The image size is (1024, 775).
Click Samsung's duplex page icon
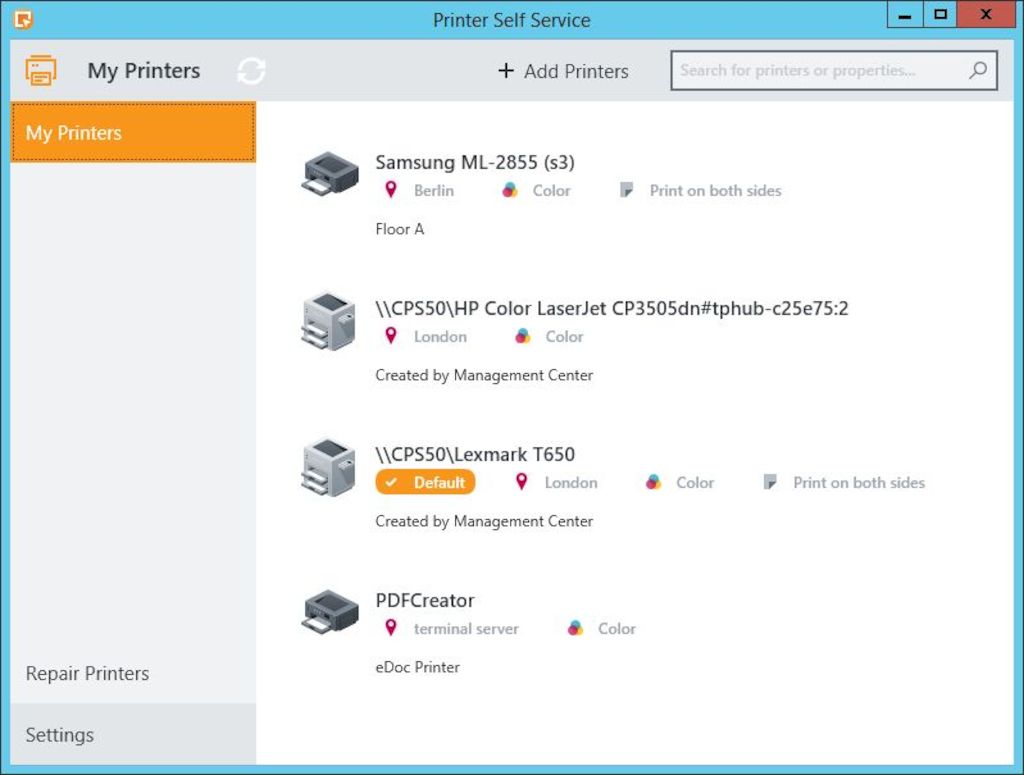click(x=626, y=190)
